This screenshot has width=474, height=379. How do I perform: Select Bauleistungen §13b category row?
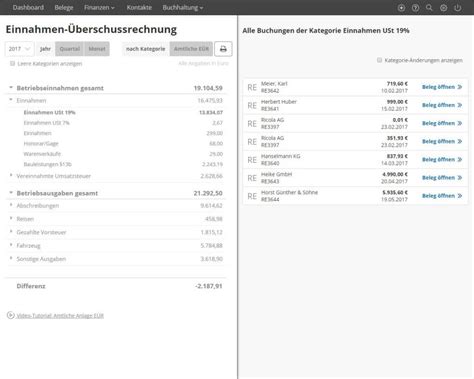(123, 164)
